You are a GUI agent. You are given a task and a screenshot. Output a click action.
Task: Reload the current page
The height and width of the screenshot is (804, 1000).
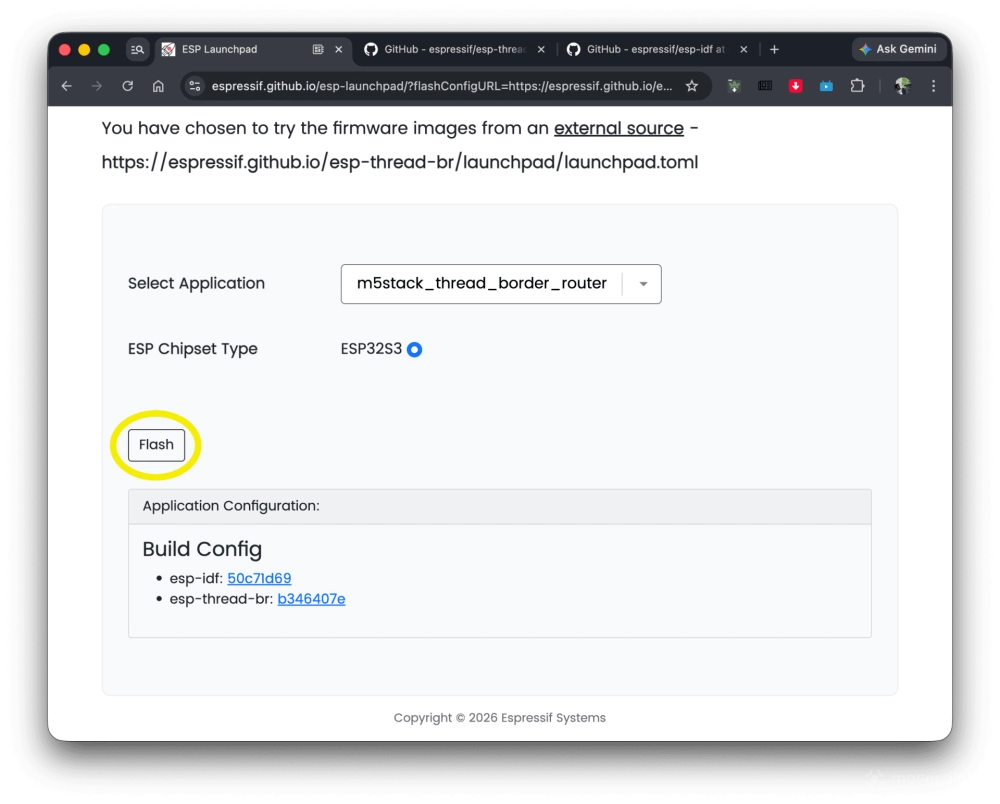[128, 85]
